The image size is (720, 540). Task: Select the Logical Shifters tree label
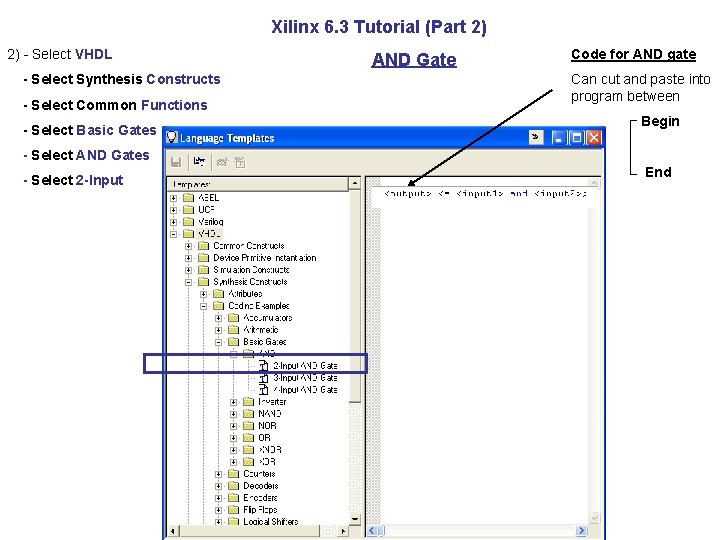coord(271,522)
